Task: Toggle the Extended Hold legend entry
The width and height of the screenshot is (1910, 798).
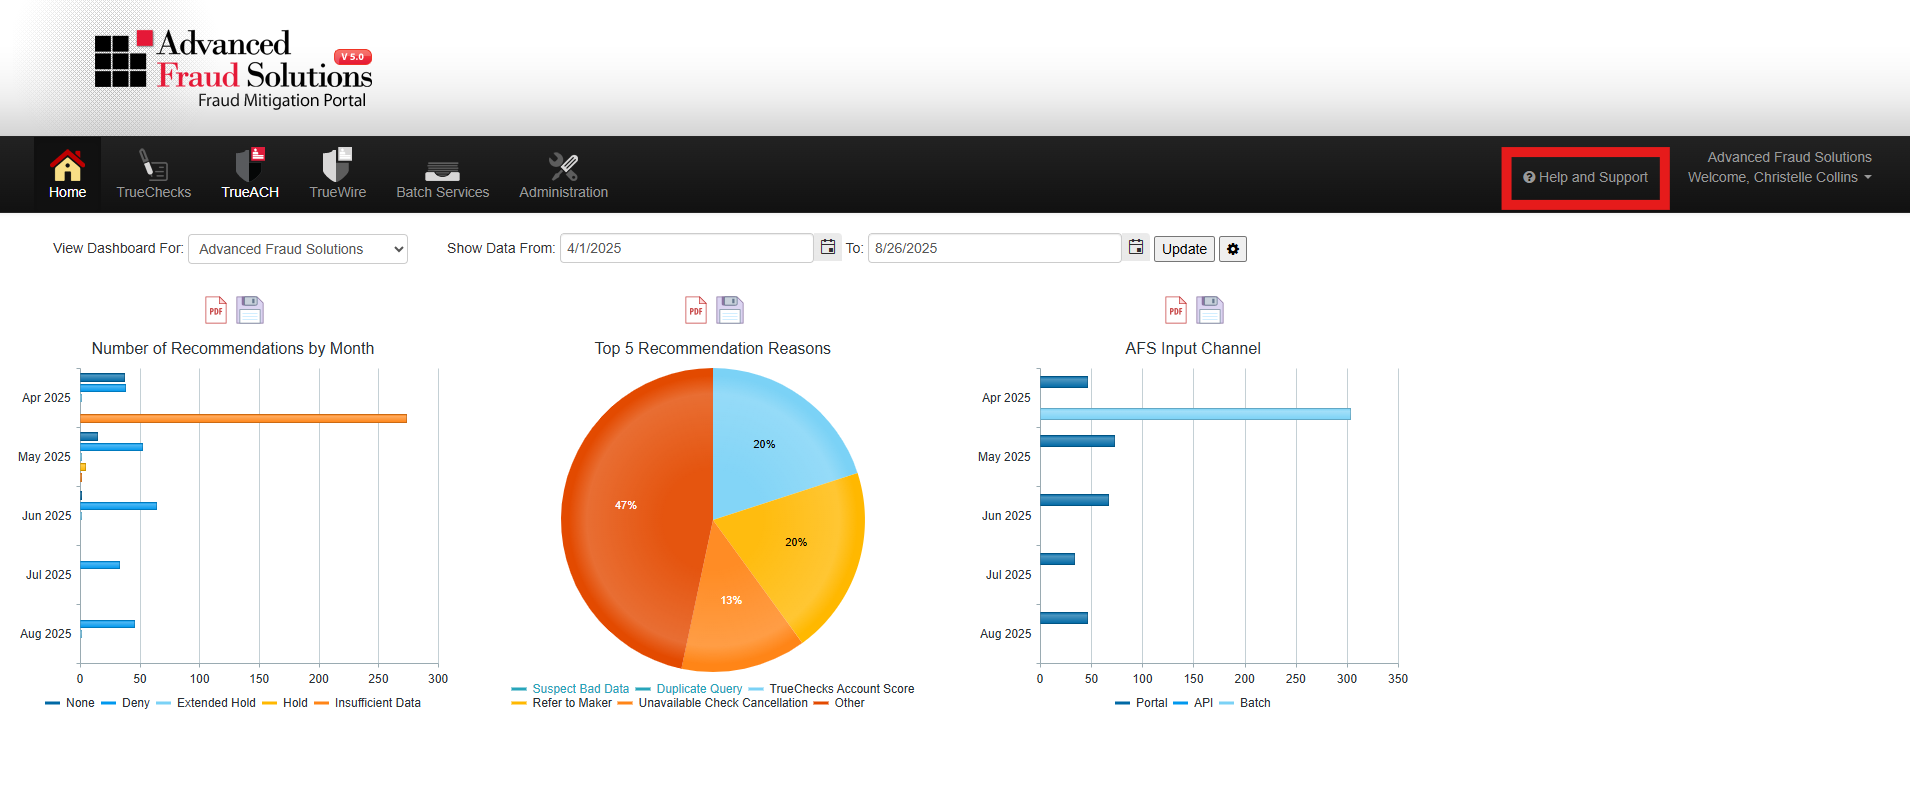Action: click(206, 703)
